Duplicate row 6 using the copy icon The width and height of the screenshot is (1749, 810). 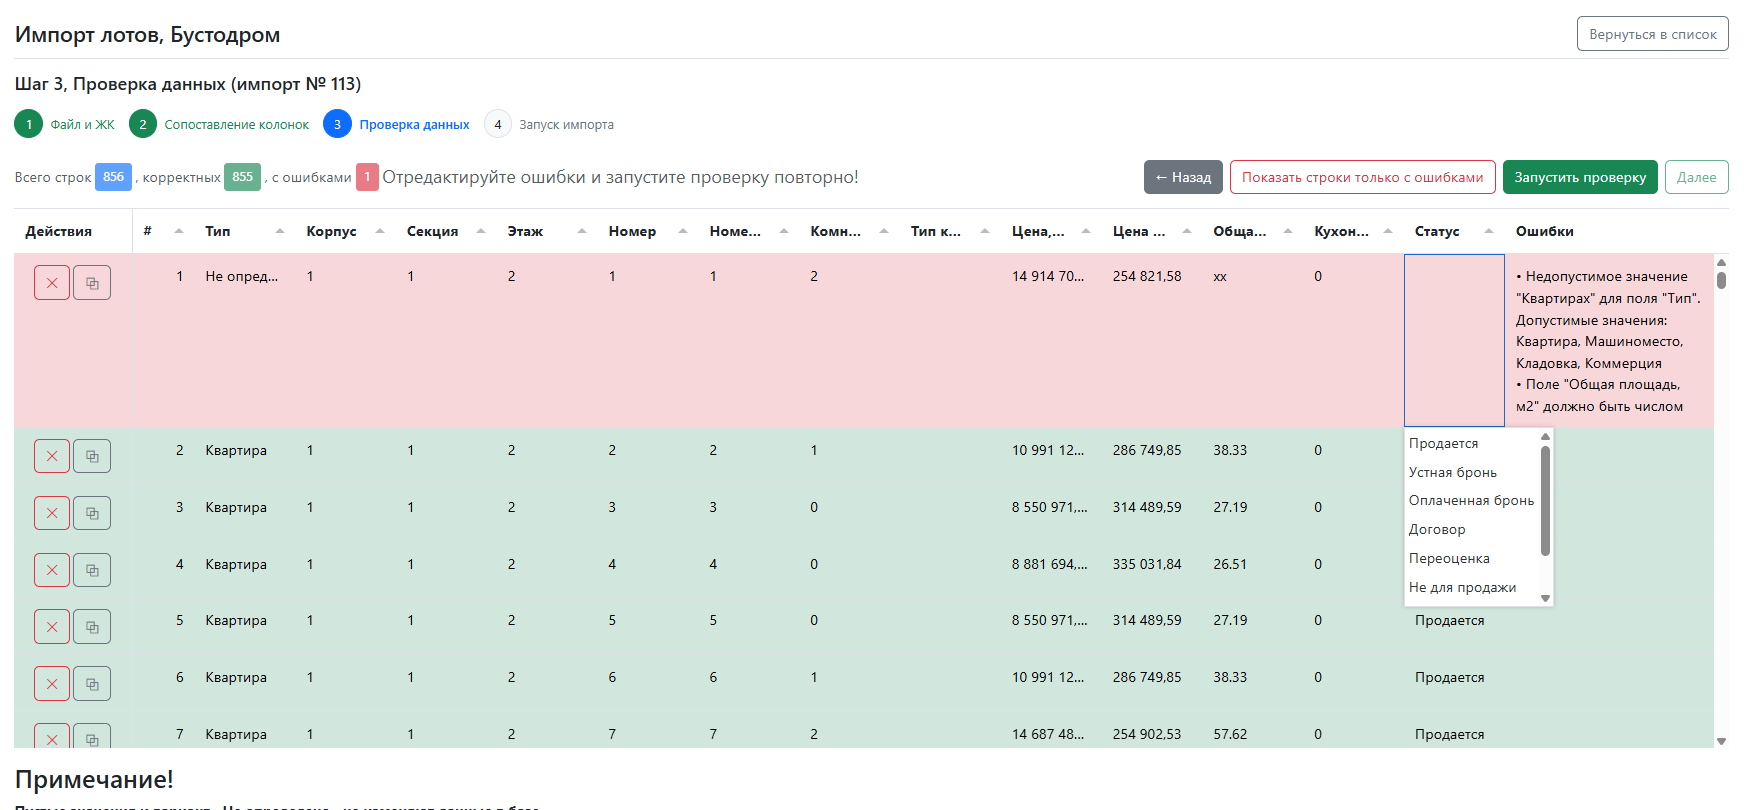[x=92, y=684]
